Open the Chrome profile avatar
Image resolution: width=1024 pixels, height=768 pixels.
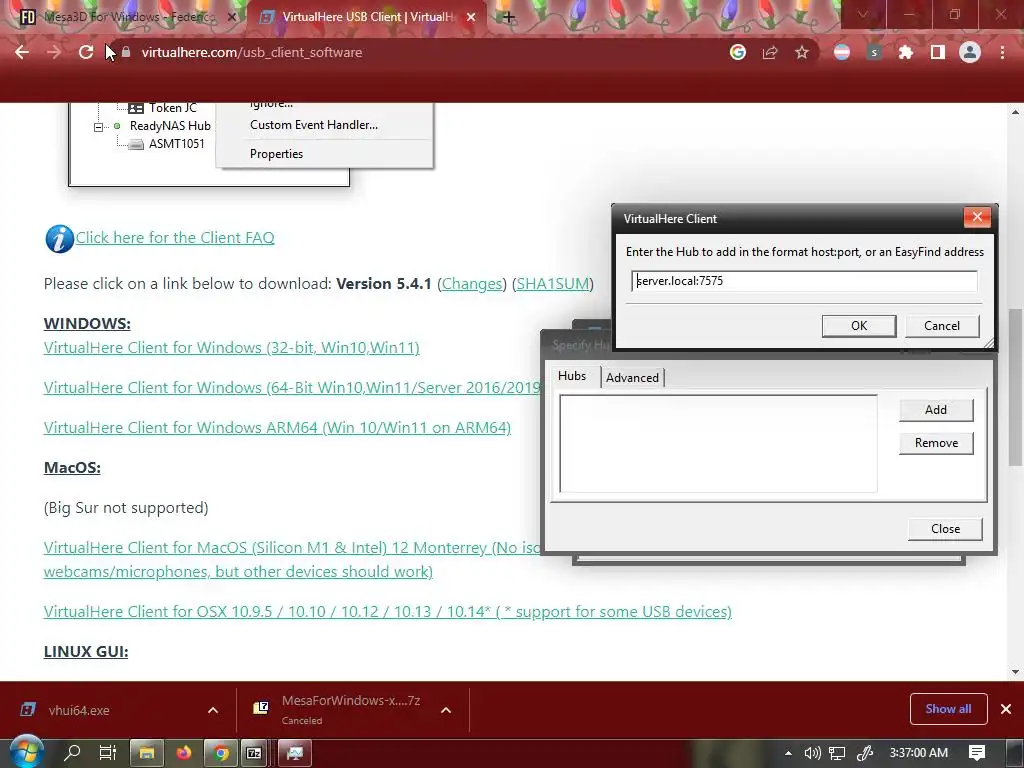970,52
